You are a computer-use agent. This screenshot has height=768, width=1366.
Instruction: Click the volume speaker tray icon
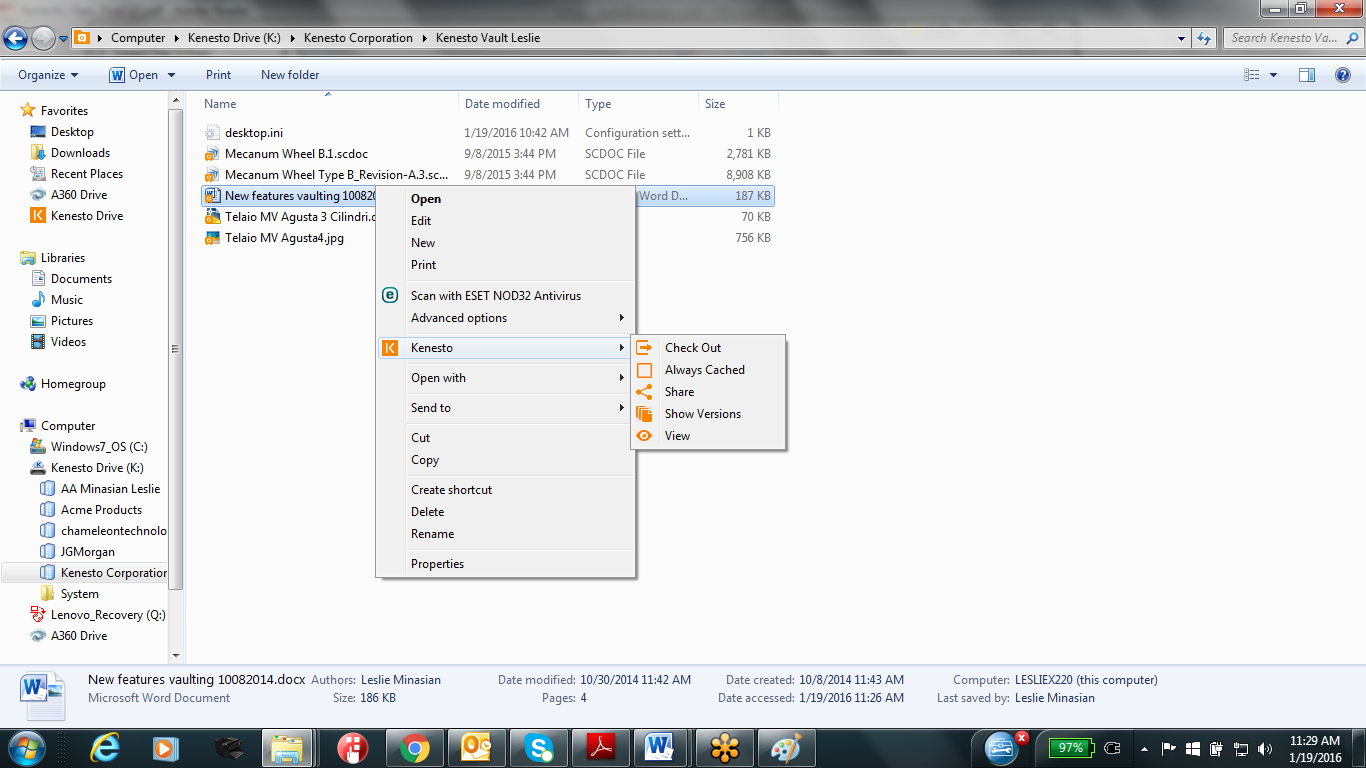(1265, 748)
